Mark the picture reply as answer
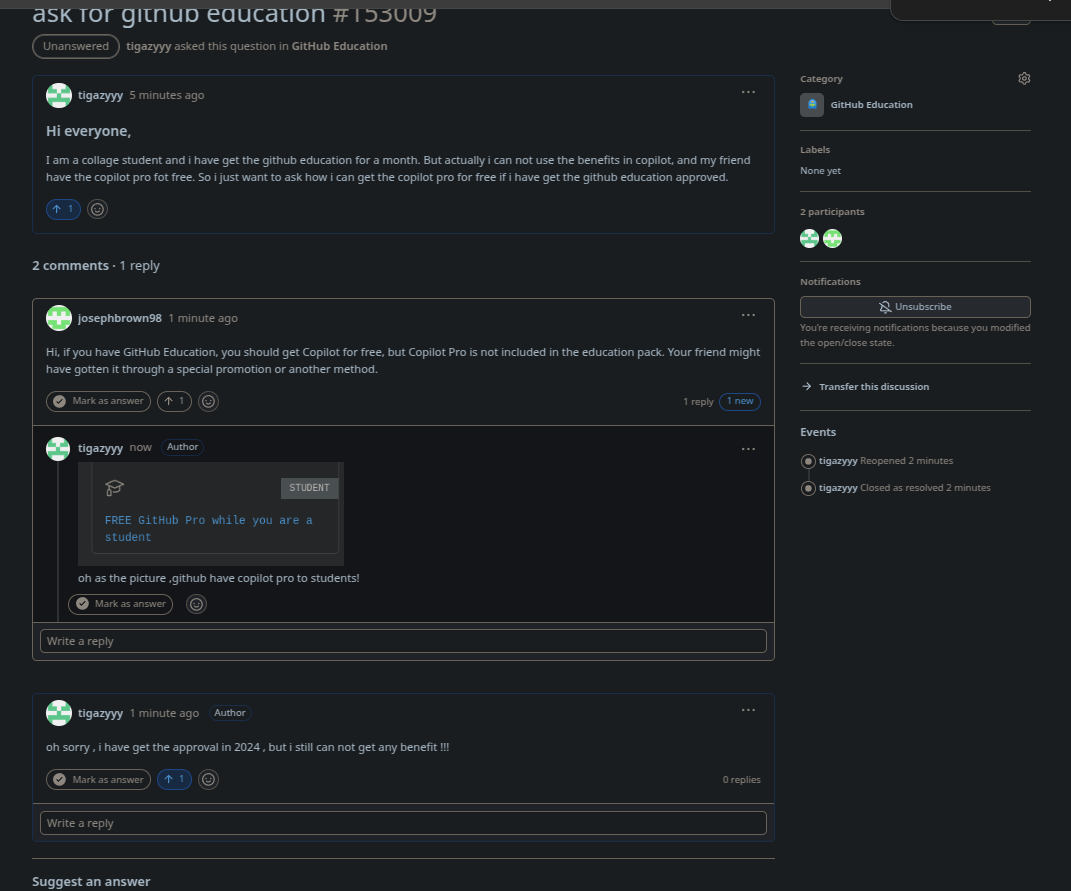This screenshot has height=891, width=1071. [120, 604]
